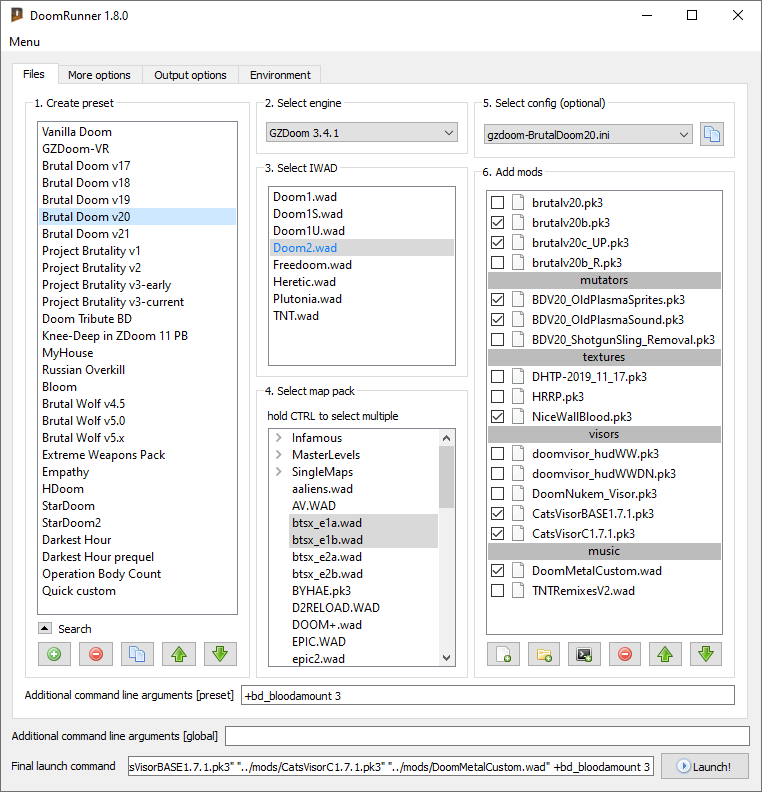
Task: Switch to More options tab
Action: (x=99, y=75)
